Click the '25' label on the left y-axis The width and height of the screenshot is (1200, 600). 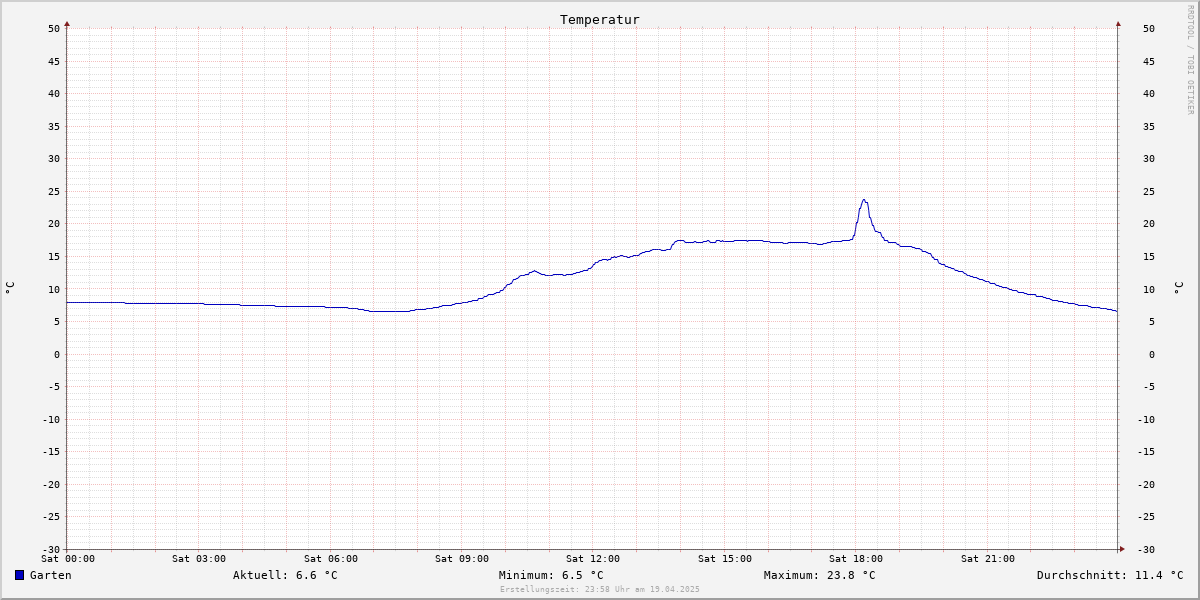(54, 192)
